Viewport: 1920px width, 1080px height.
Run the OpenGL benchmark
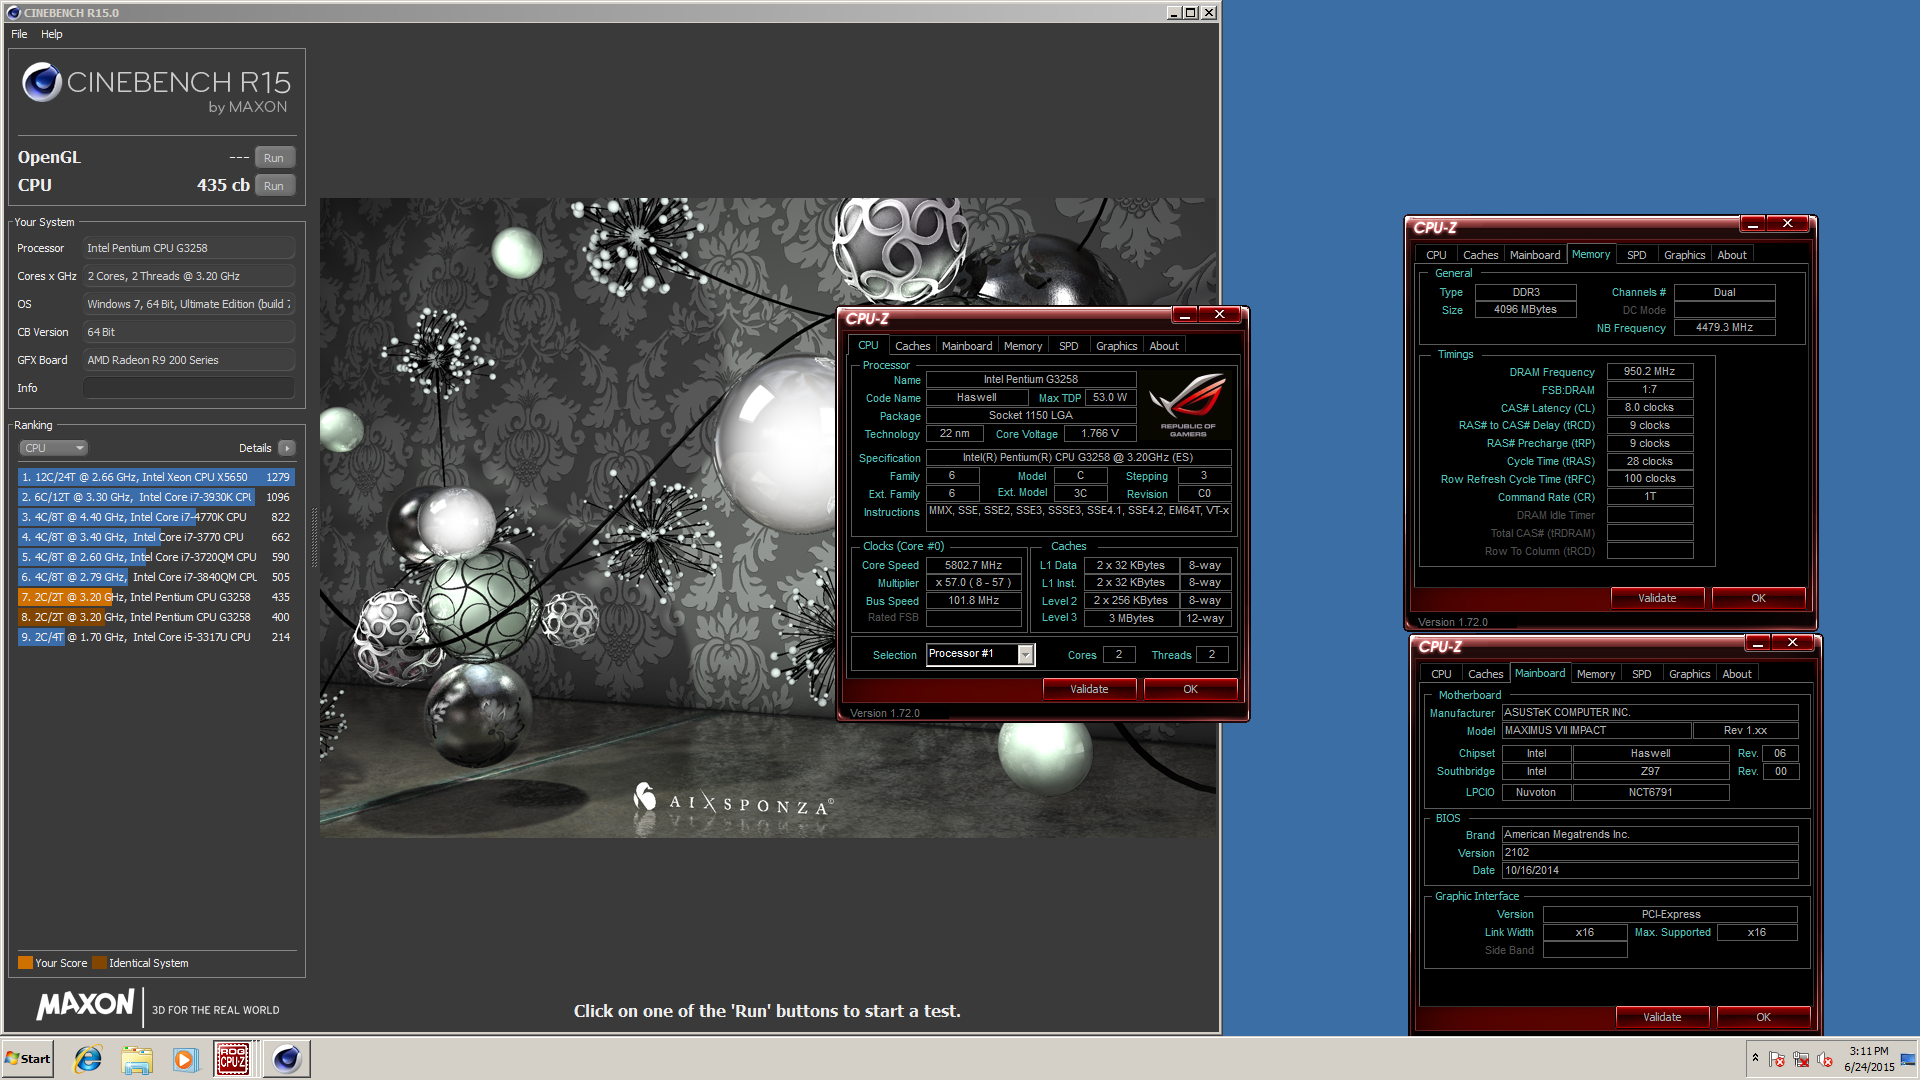[274, 158]
